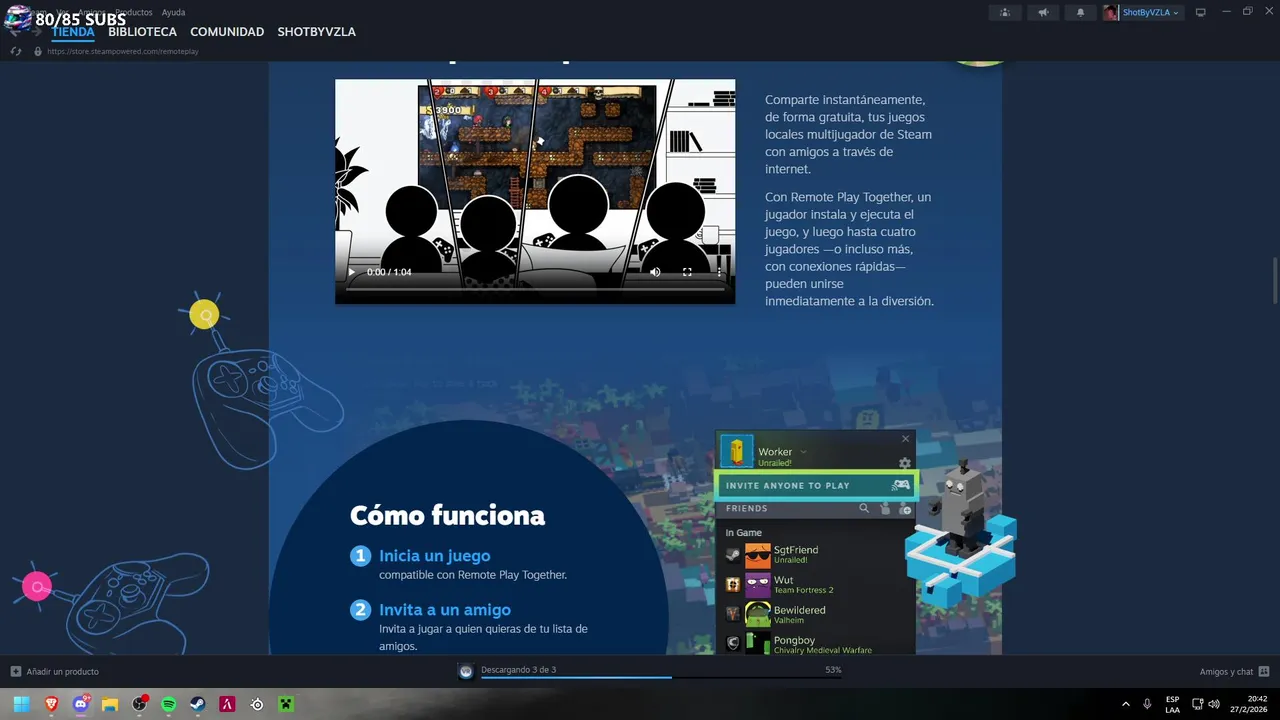Play the Remote Play Together video
Image resolution: width=1280 pixels, height=720 pixels.
coord(351,272)
